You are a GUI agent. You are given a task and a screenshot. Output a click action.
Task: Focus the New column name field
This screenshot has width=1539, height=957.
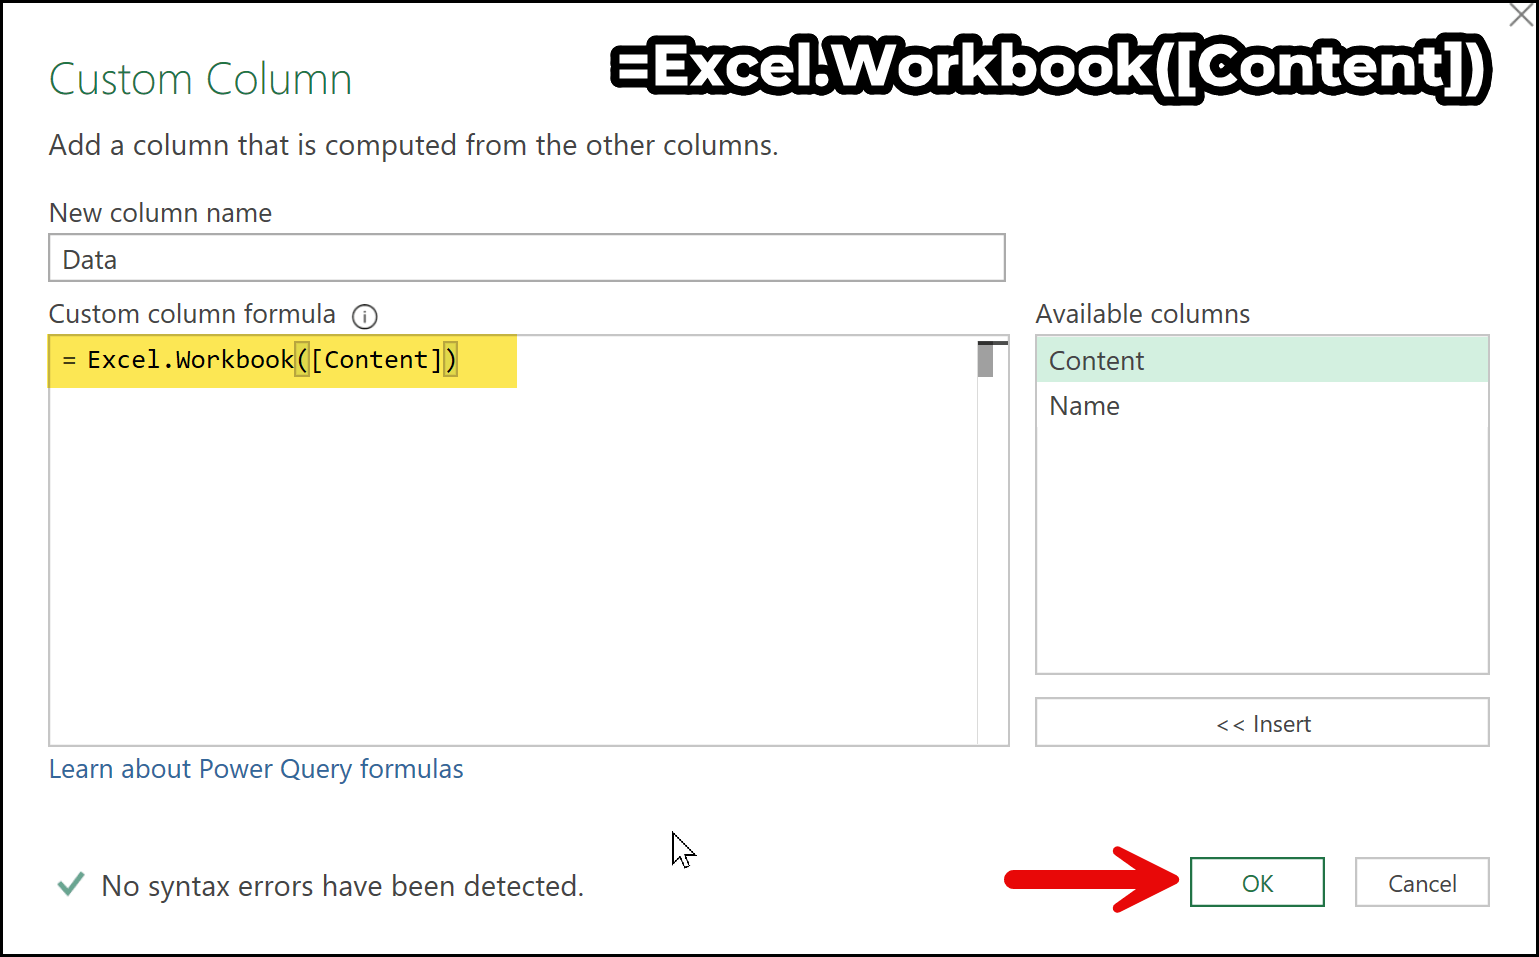click(526, 259)
